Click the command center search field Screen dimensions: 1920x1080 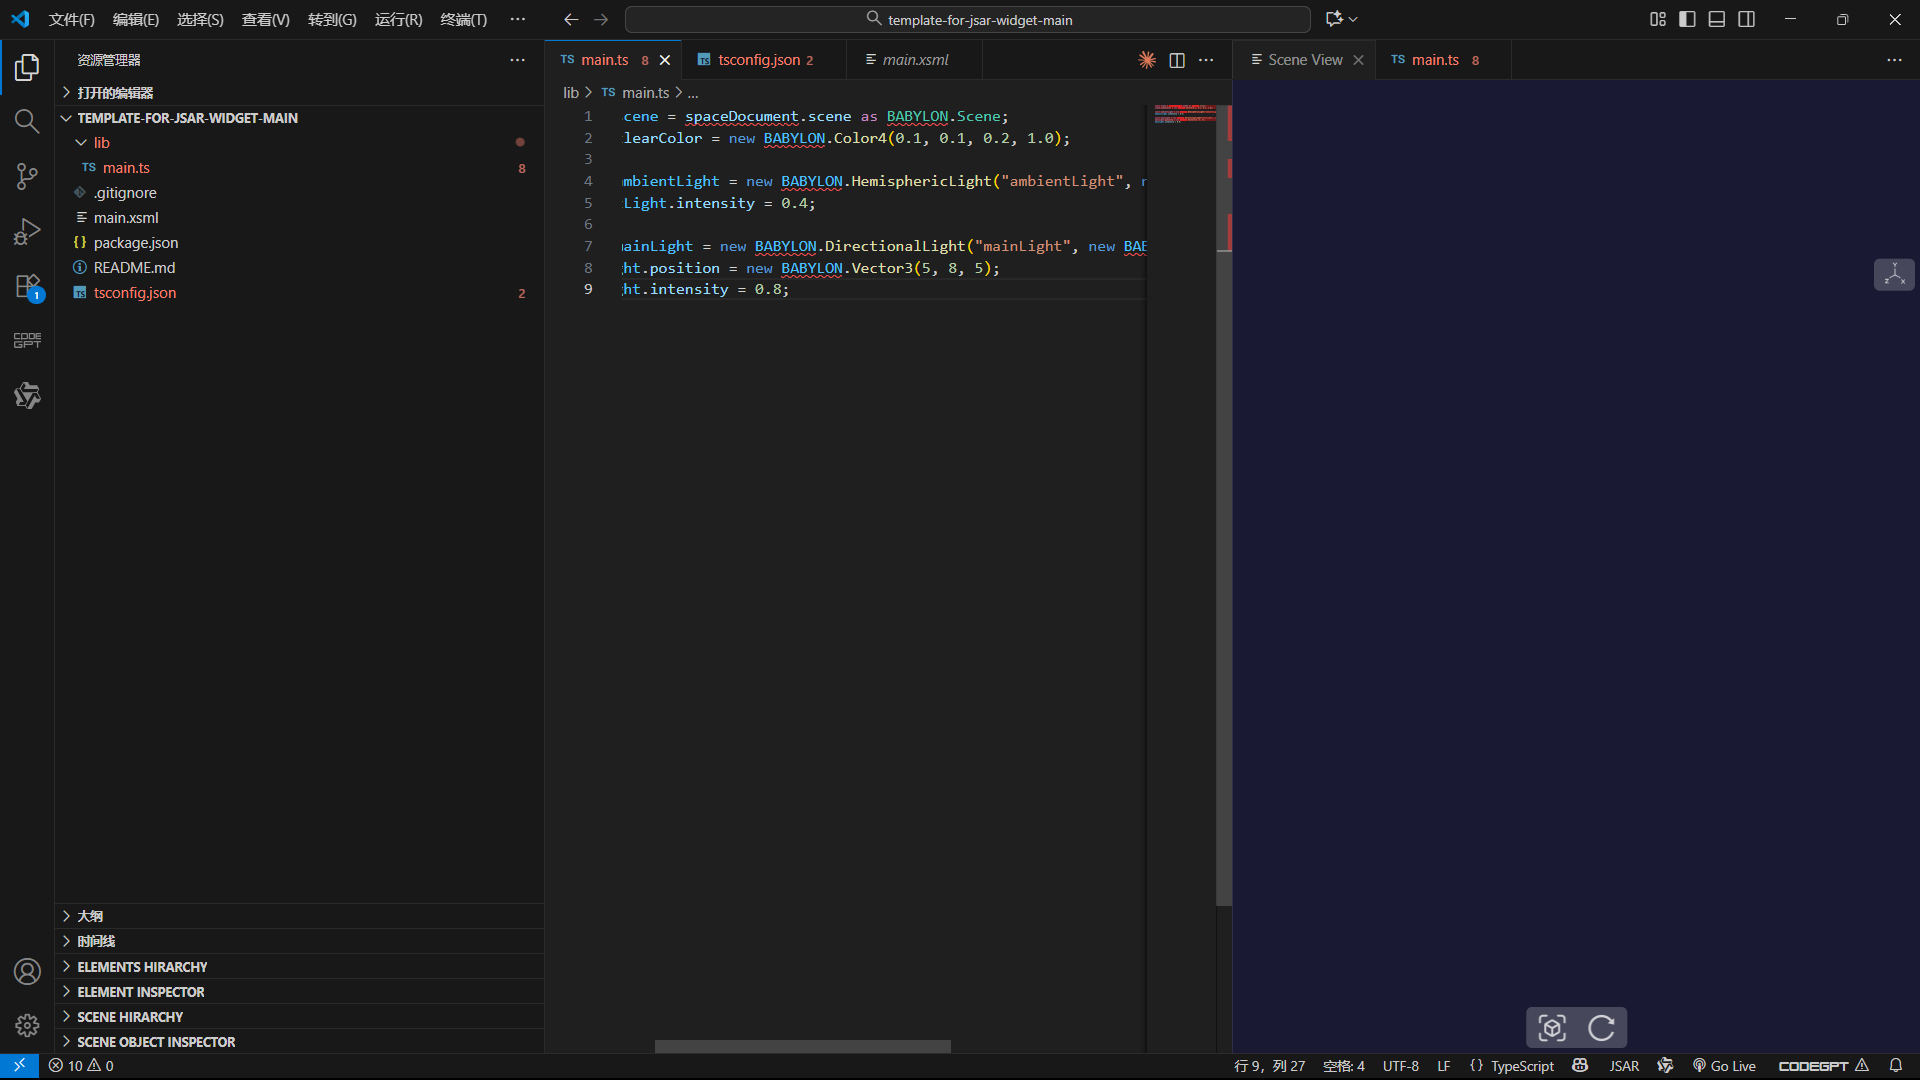pyautogui.click(x=968, y=19)
